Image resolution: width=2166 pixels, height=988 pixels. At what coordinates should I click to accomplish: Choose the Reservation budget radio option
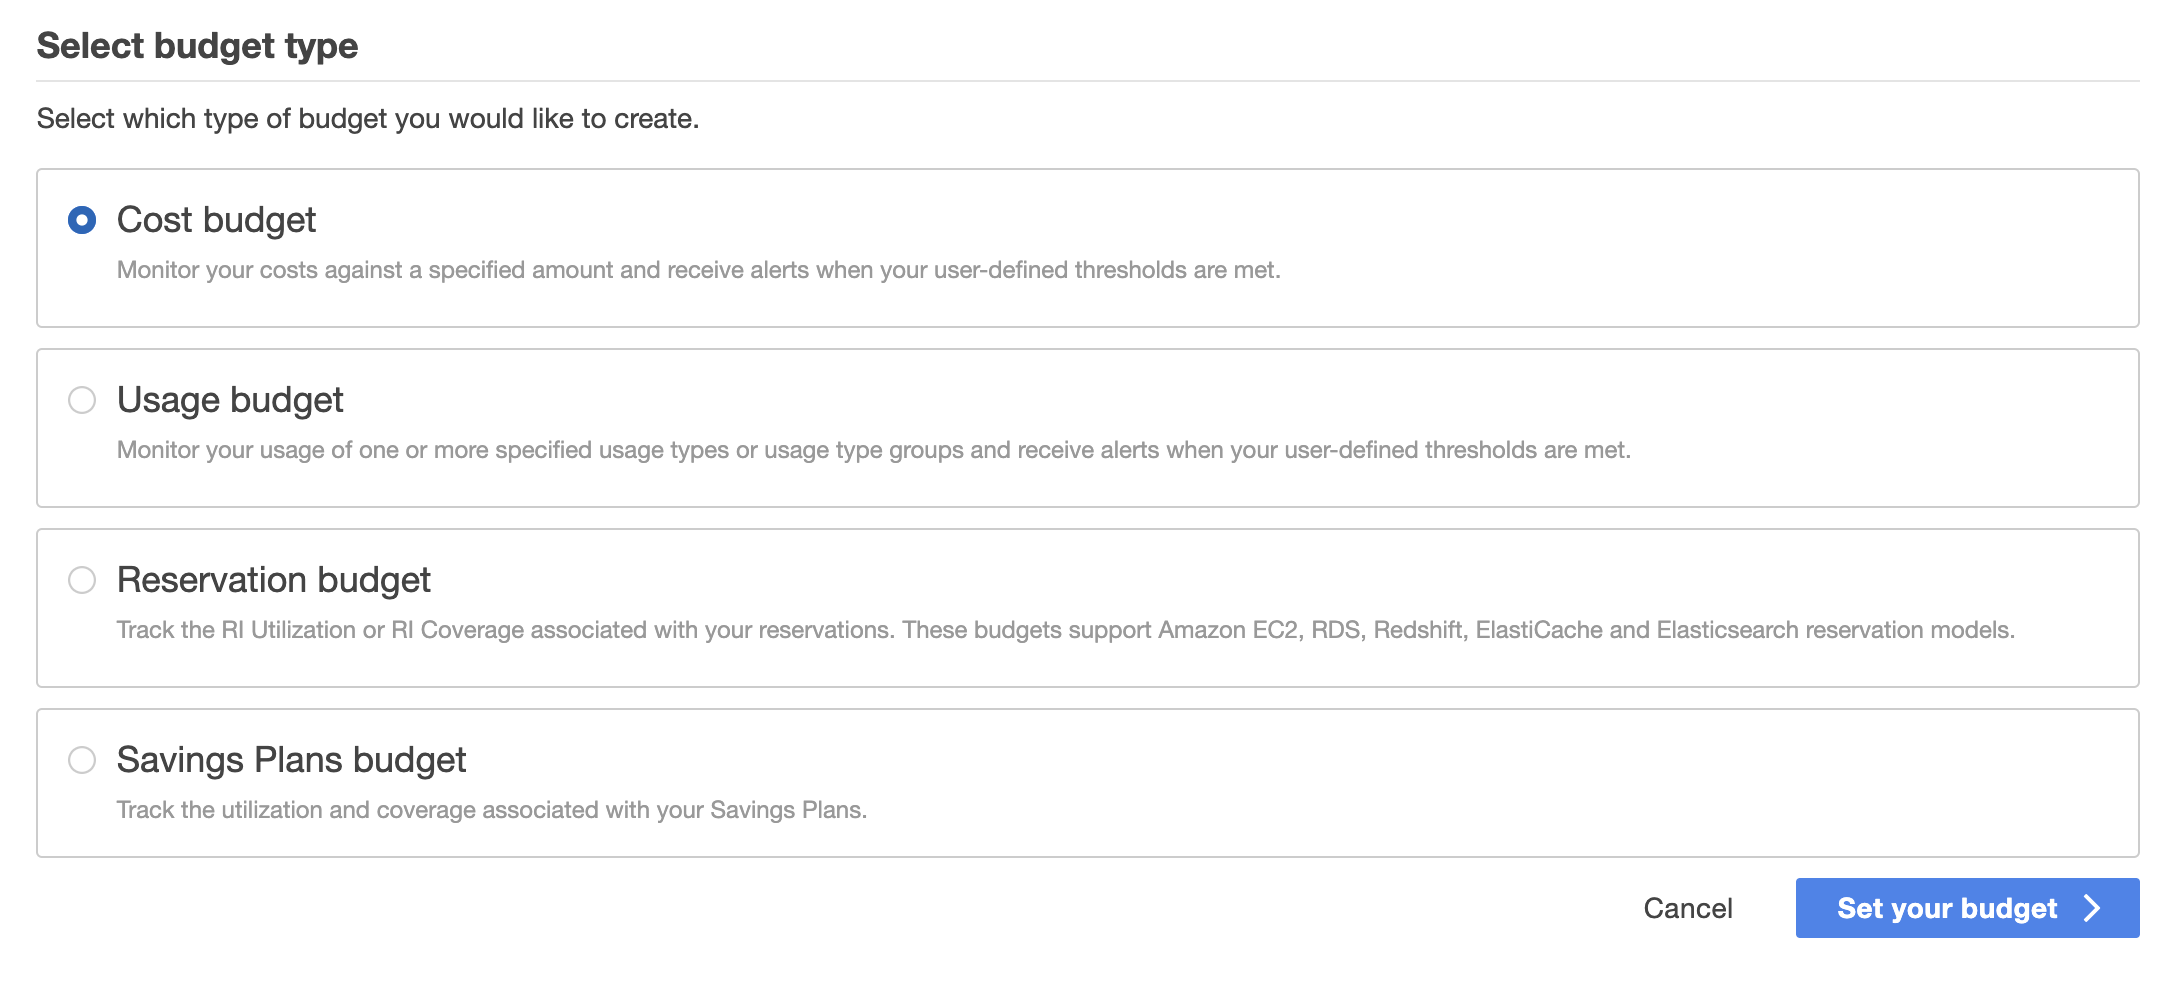point(82,580)
